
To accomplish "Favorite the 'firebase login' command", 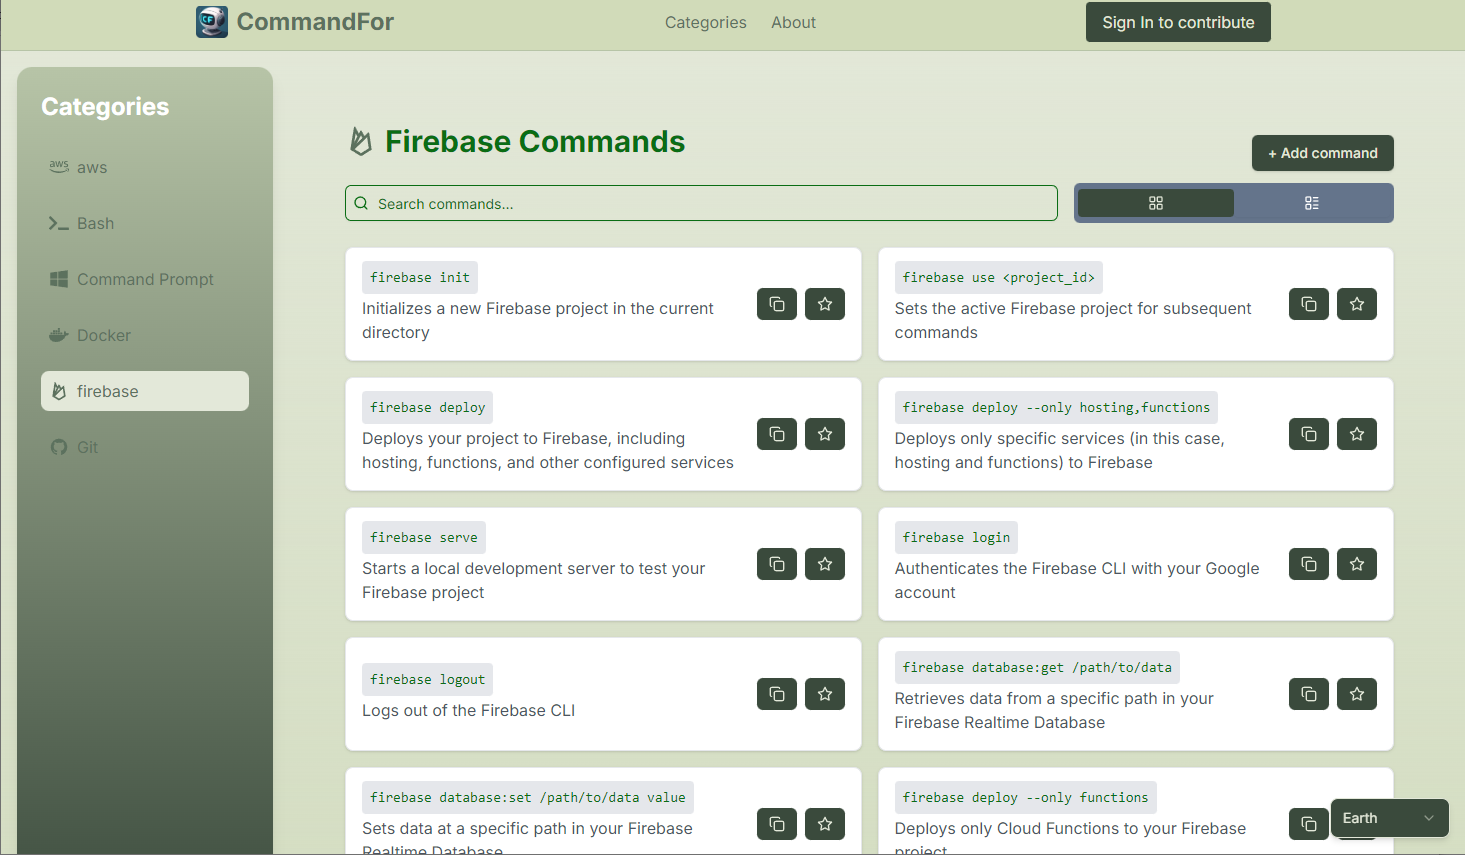I will tap(1357, 564).
